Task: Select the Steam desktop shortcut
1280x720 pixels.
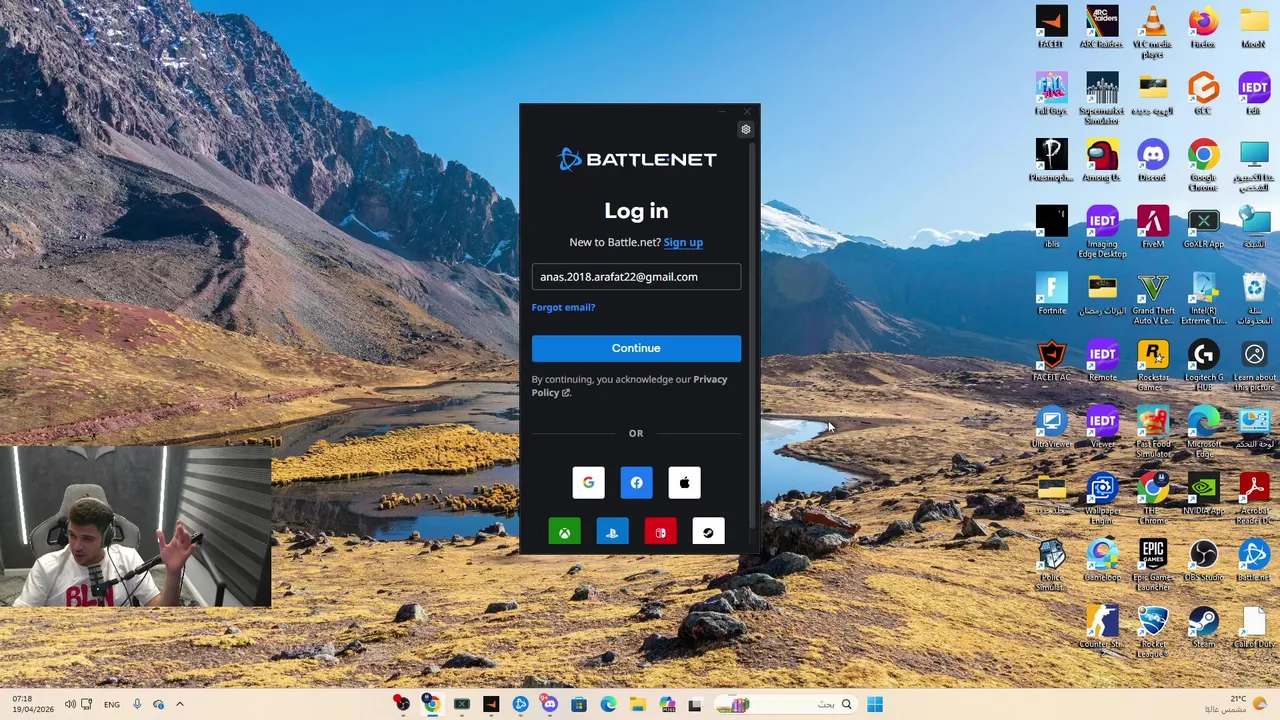Action: [x=1203, y=628]
